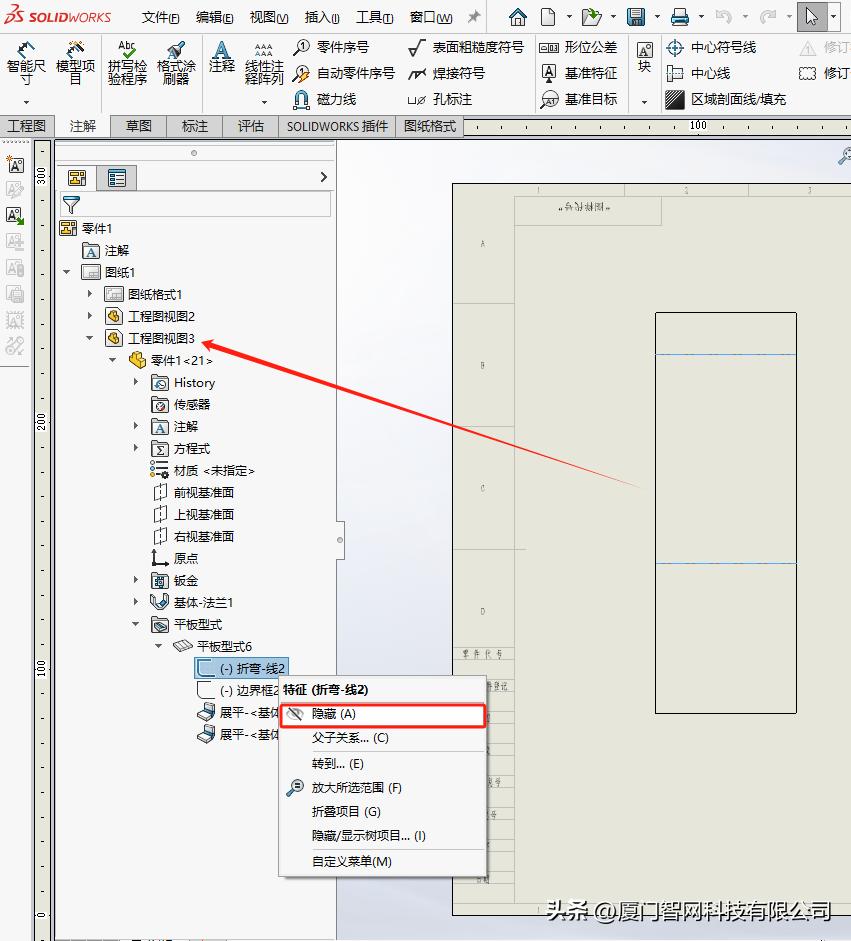
Task: Open the 插入(I) menu
Action: tap(322, 17)
